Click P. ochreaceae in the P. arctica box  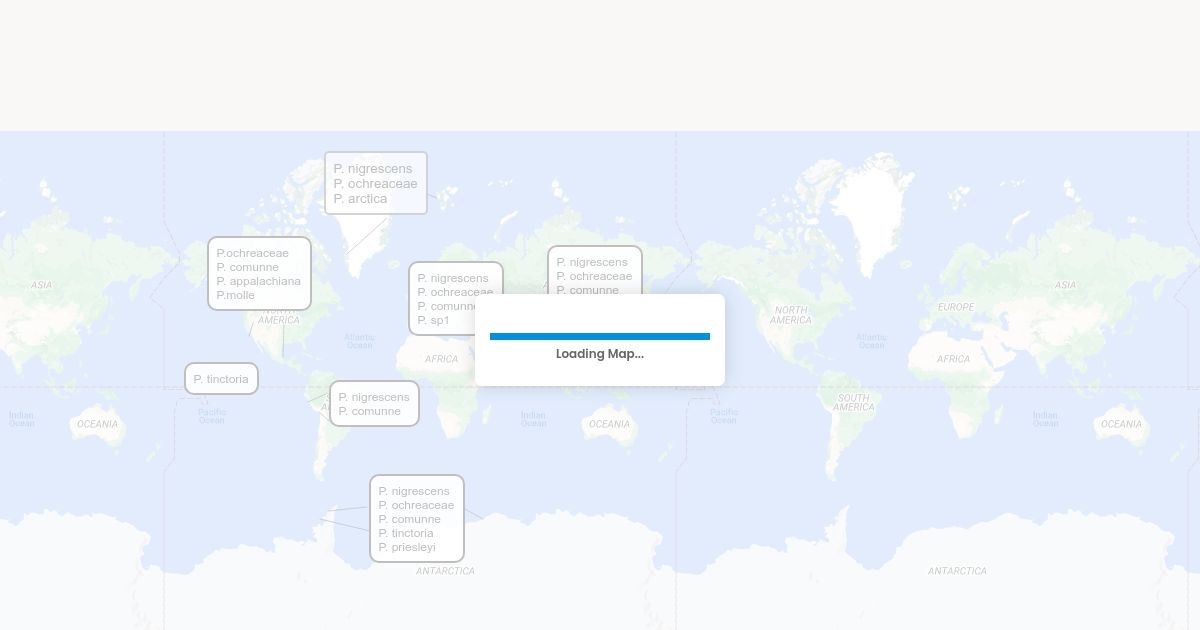(x=375, y=184)
